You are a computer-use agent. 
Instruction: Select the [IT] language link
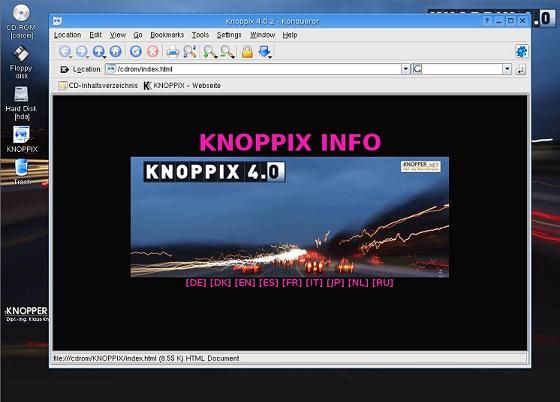coord(314,283)
